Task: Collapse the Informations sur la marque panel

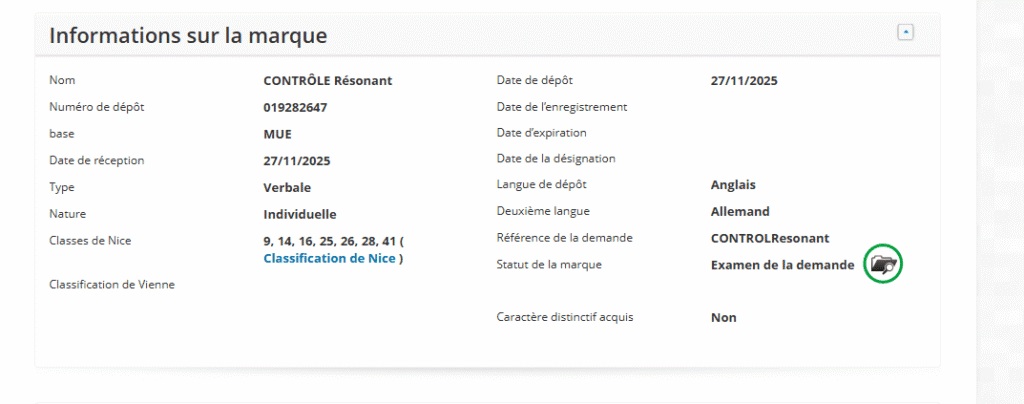Action: click(905, 32)
